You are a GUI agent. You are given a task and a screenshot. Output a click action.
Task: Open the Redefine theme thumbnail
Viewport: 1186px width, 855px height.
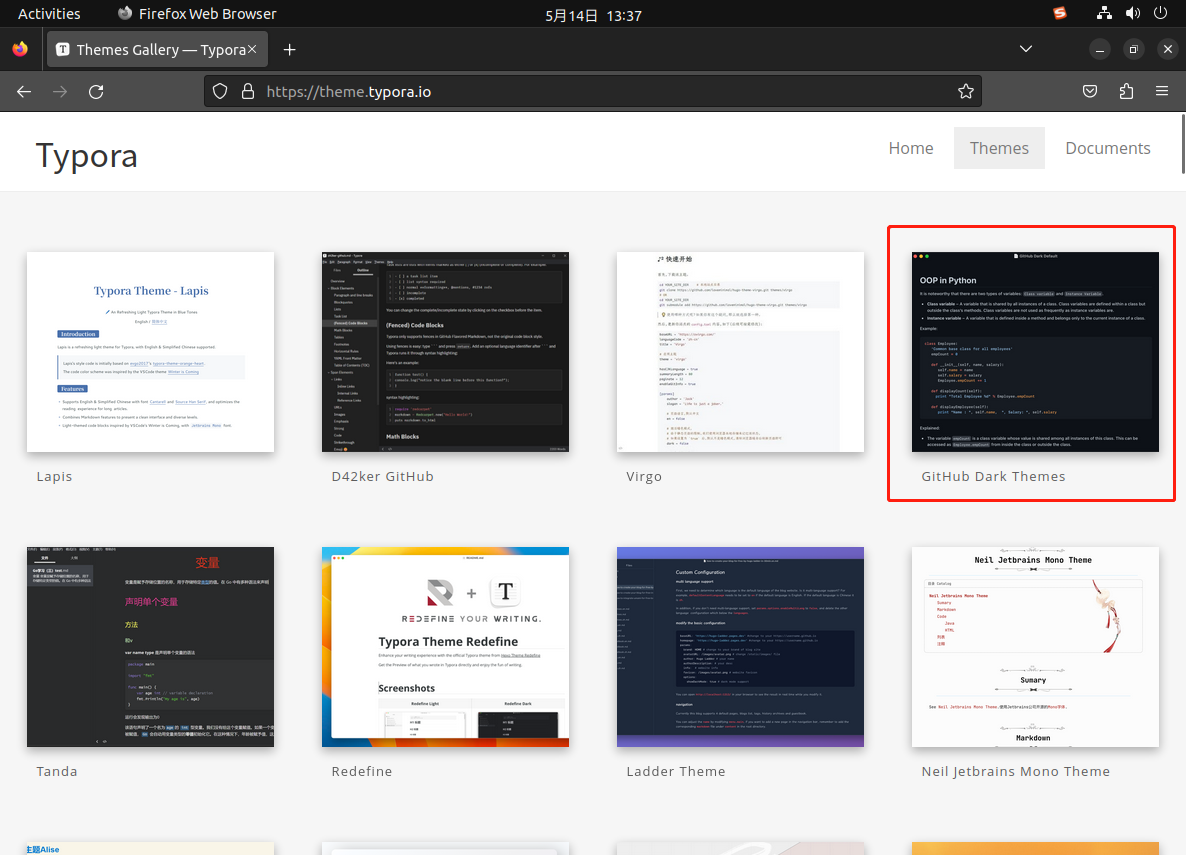(446, 647)
